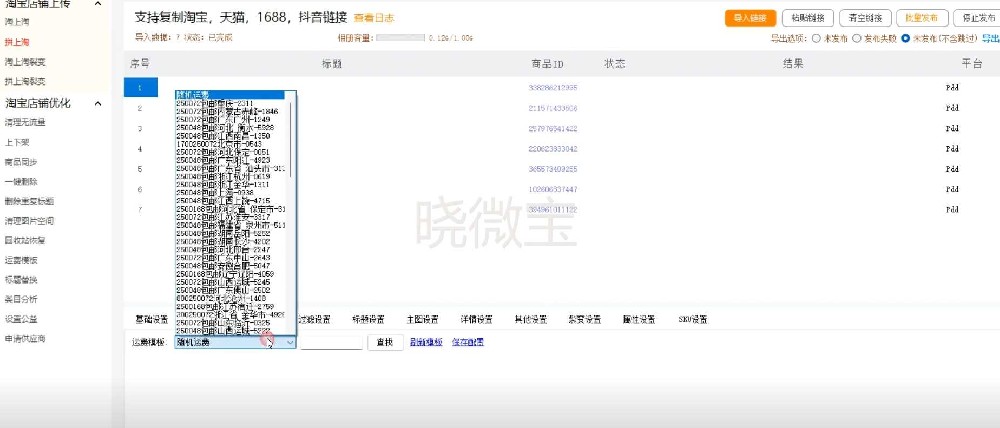
Task: Select the highlighted row number 1 cell
Action: point(140,87)
